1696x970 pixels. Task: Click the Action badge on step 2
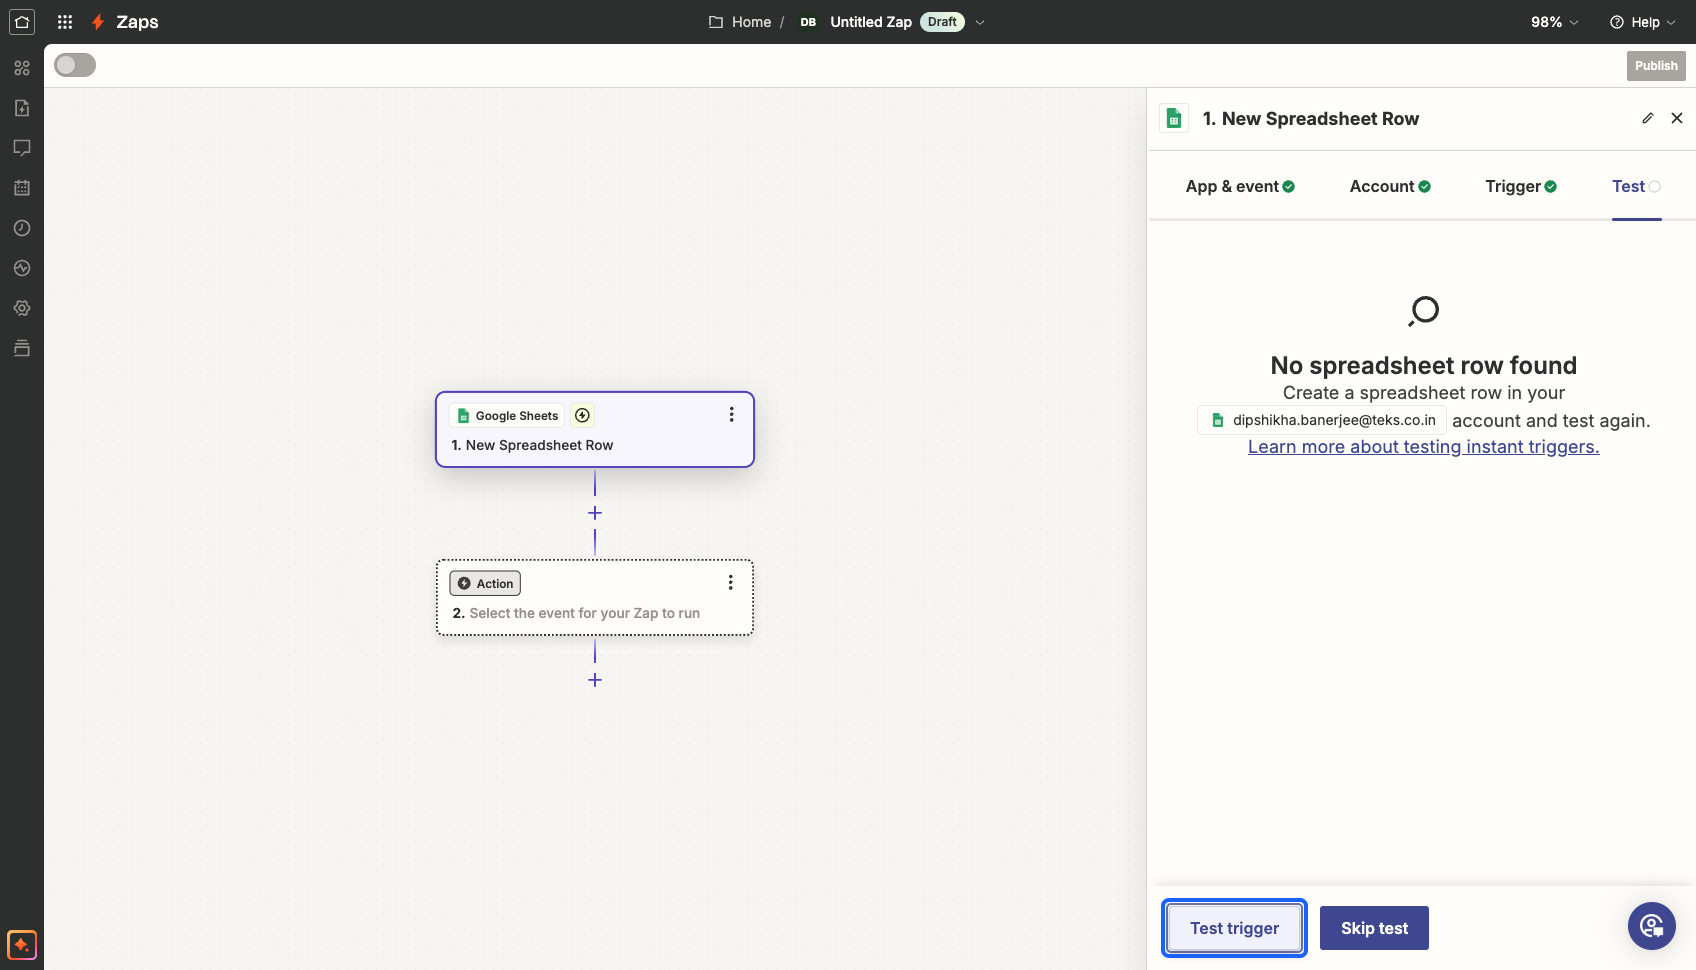click(x=485, y=583)
